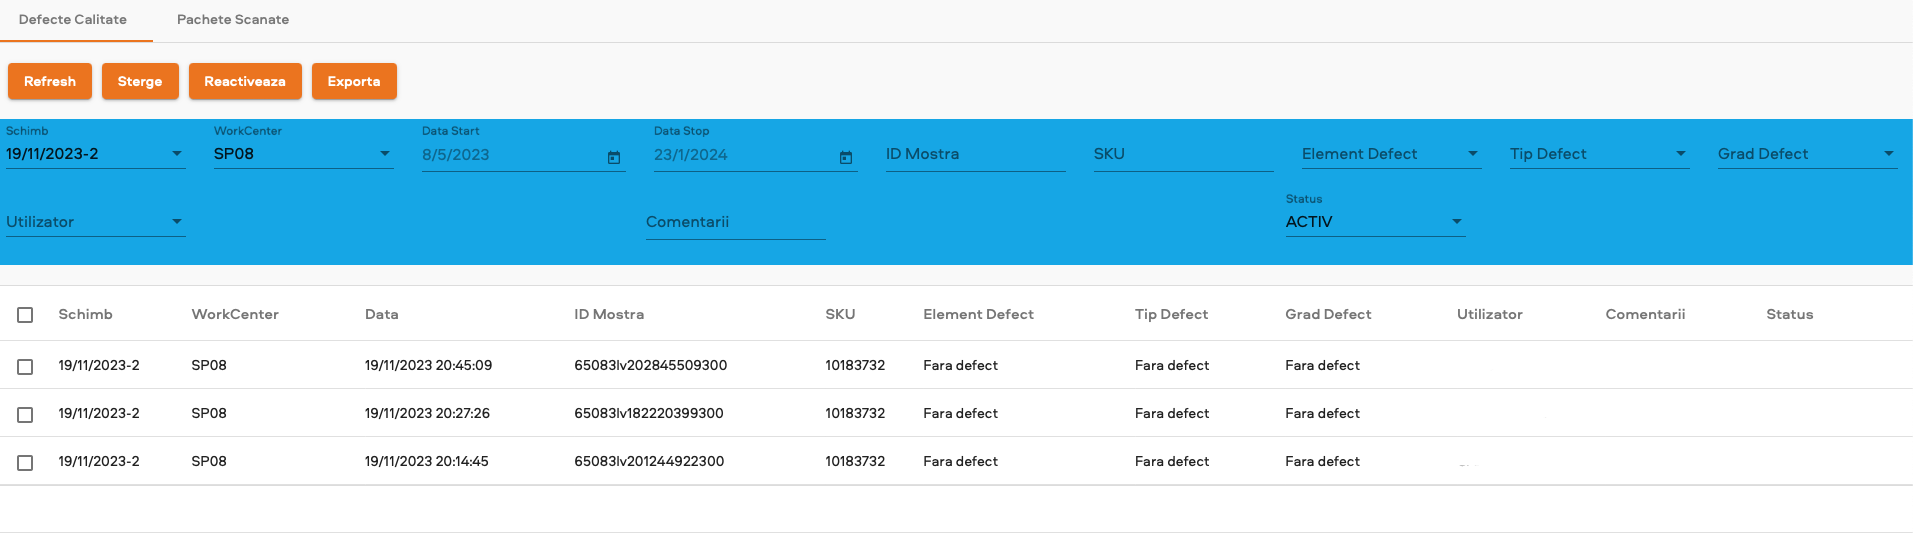Focus the Comentarii filter text field

(x=735, y=222)
